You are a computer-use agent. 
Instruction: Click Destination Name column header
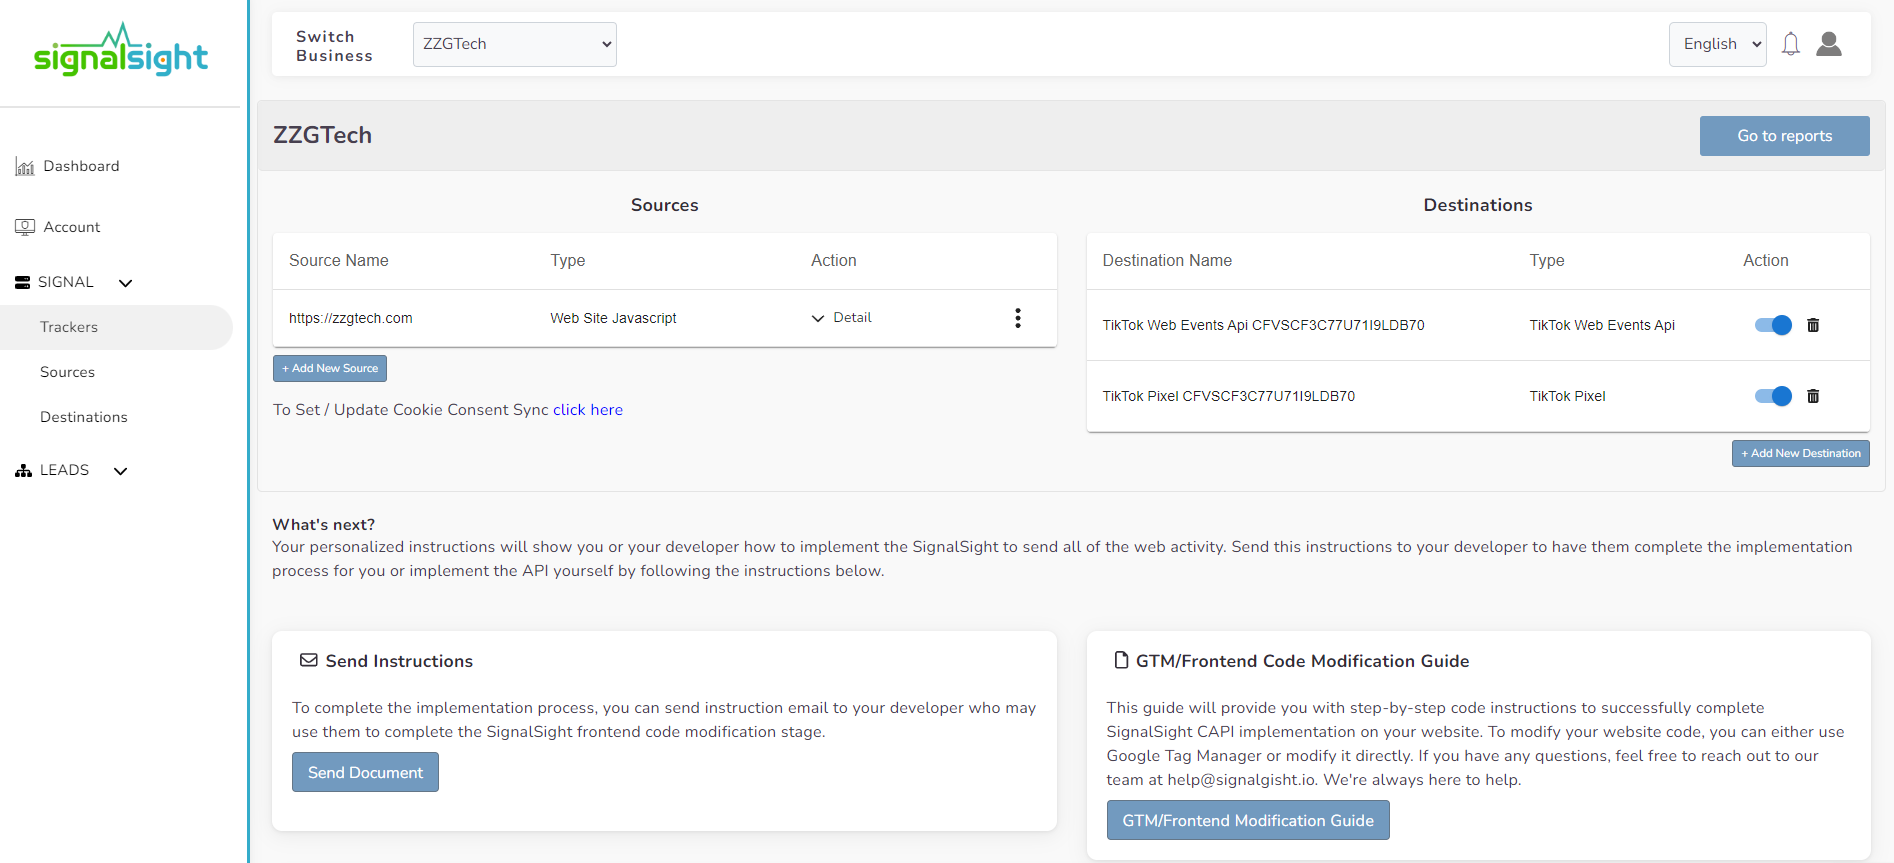click(x=1167, y=260)
